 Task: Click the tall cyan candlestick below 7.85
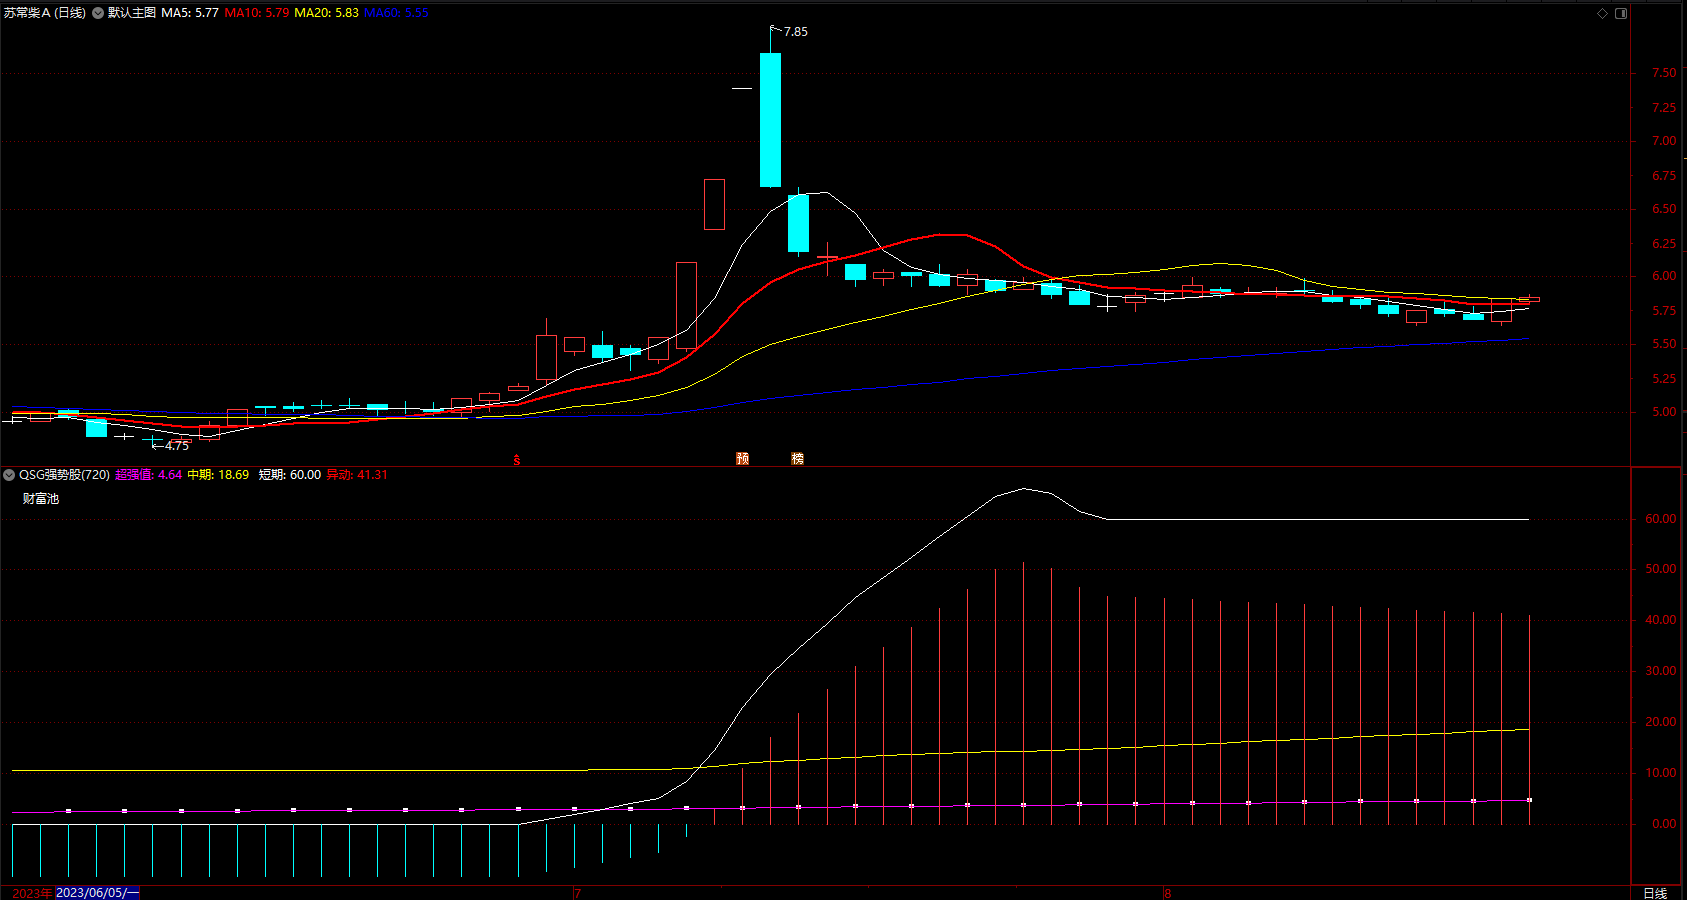point(770,120)
